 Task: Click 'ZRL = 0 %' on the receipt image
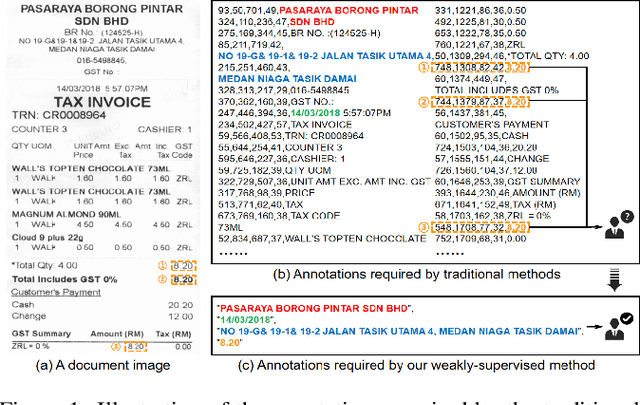31,346
